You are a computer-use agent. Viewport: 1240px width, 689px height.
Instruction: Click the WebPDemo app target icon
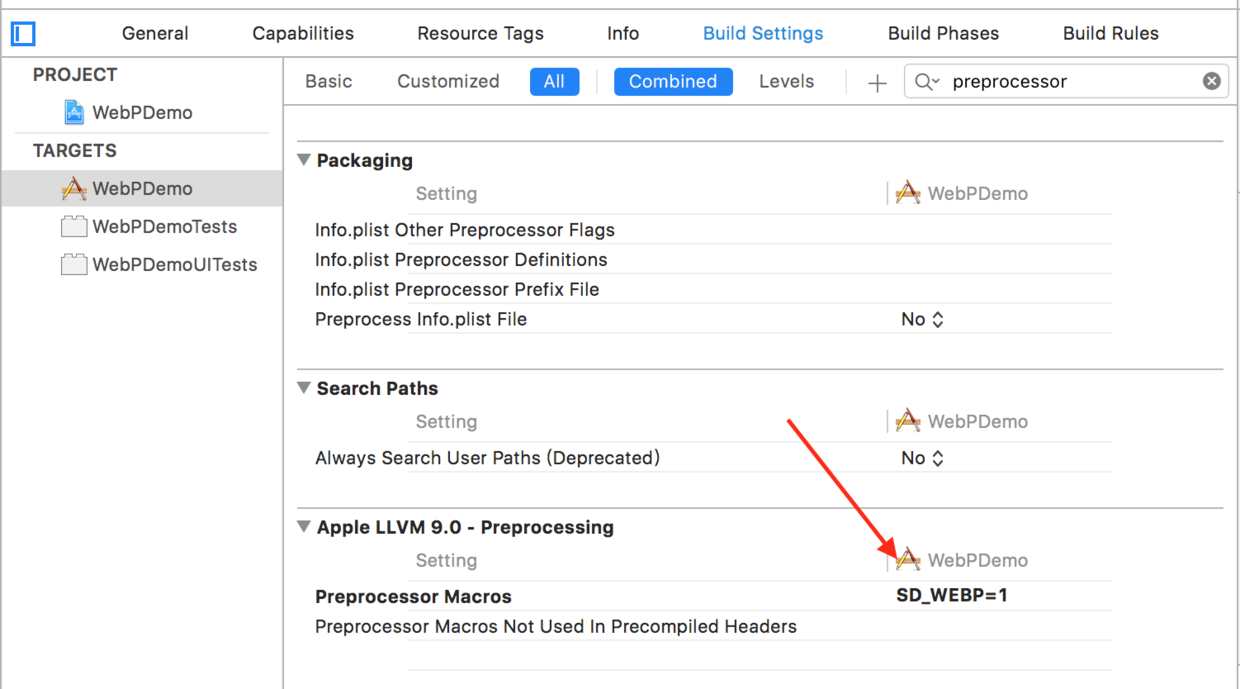pyautogui.click(x=74, y=188)
